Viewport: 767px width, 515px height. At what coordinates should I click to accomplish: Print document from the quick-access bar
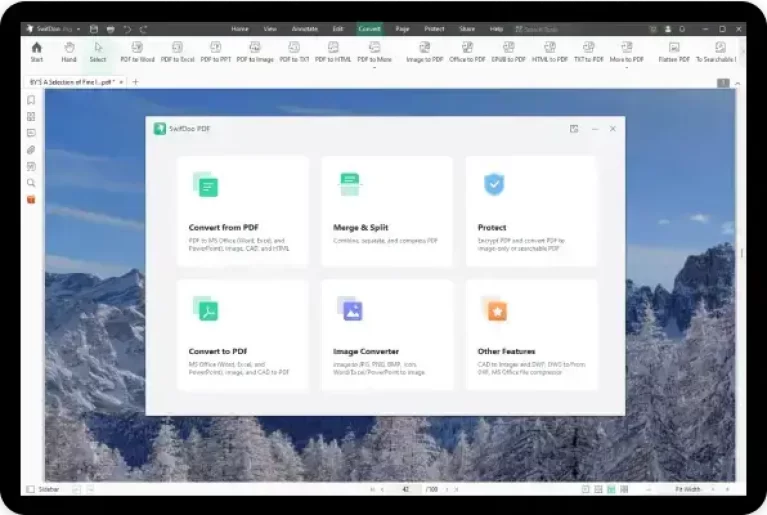(111, 29)
